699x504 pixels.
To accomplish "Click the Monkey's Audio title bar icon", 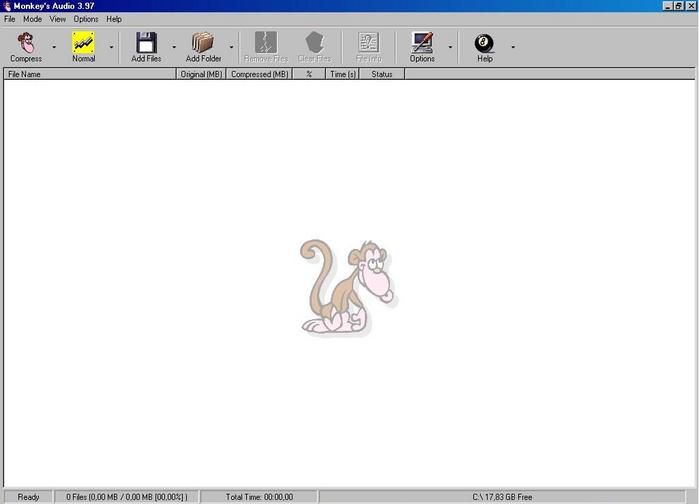I will click(x=6, y=6).
